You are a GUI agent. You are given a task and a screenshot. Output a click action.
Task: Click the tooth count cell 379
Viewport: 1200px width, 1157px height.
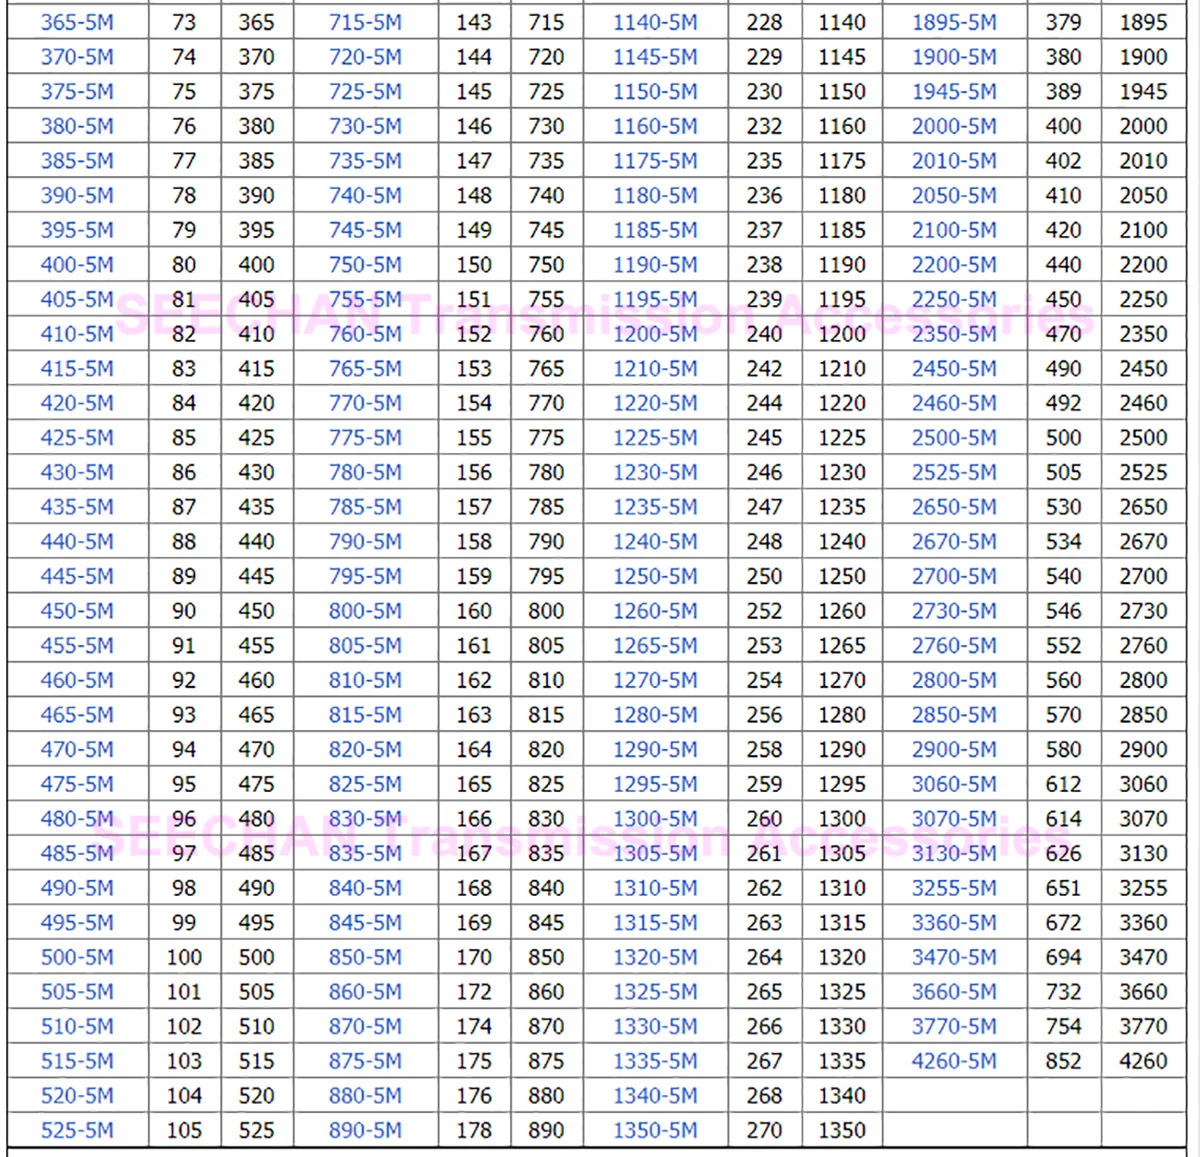tap(1063, 22)
